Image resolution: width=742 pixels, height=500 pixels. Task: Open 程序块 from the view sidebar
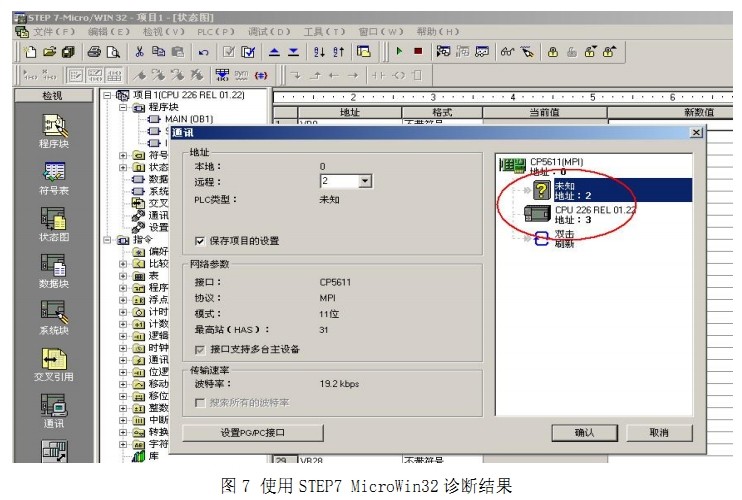point(54,131)
